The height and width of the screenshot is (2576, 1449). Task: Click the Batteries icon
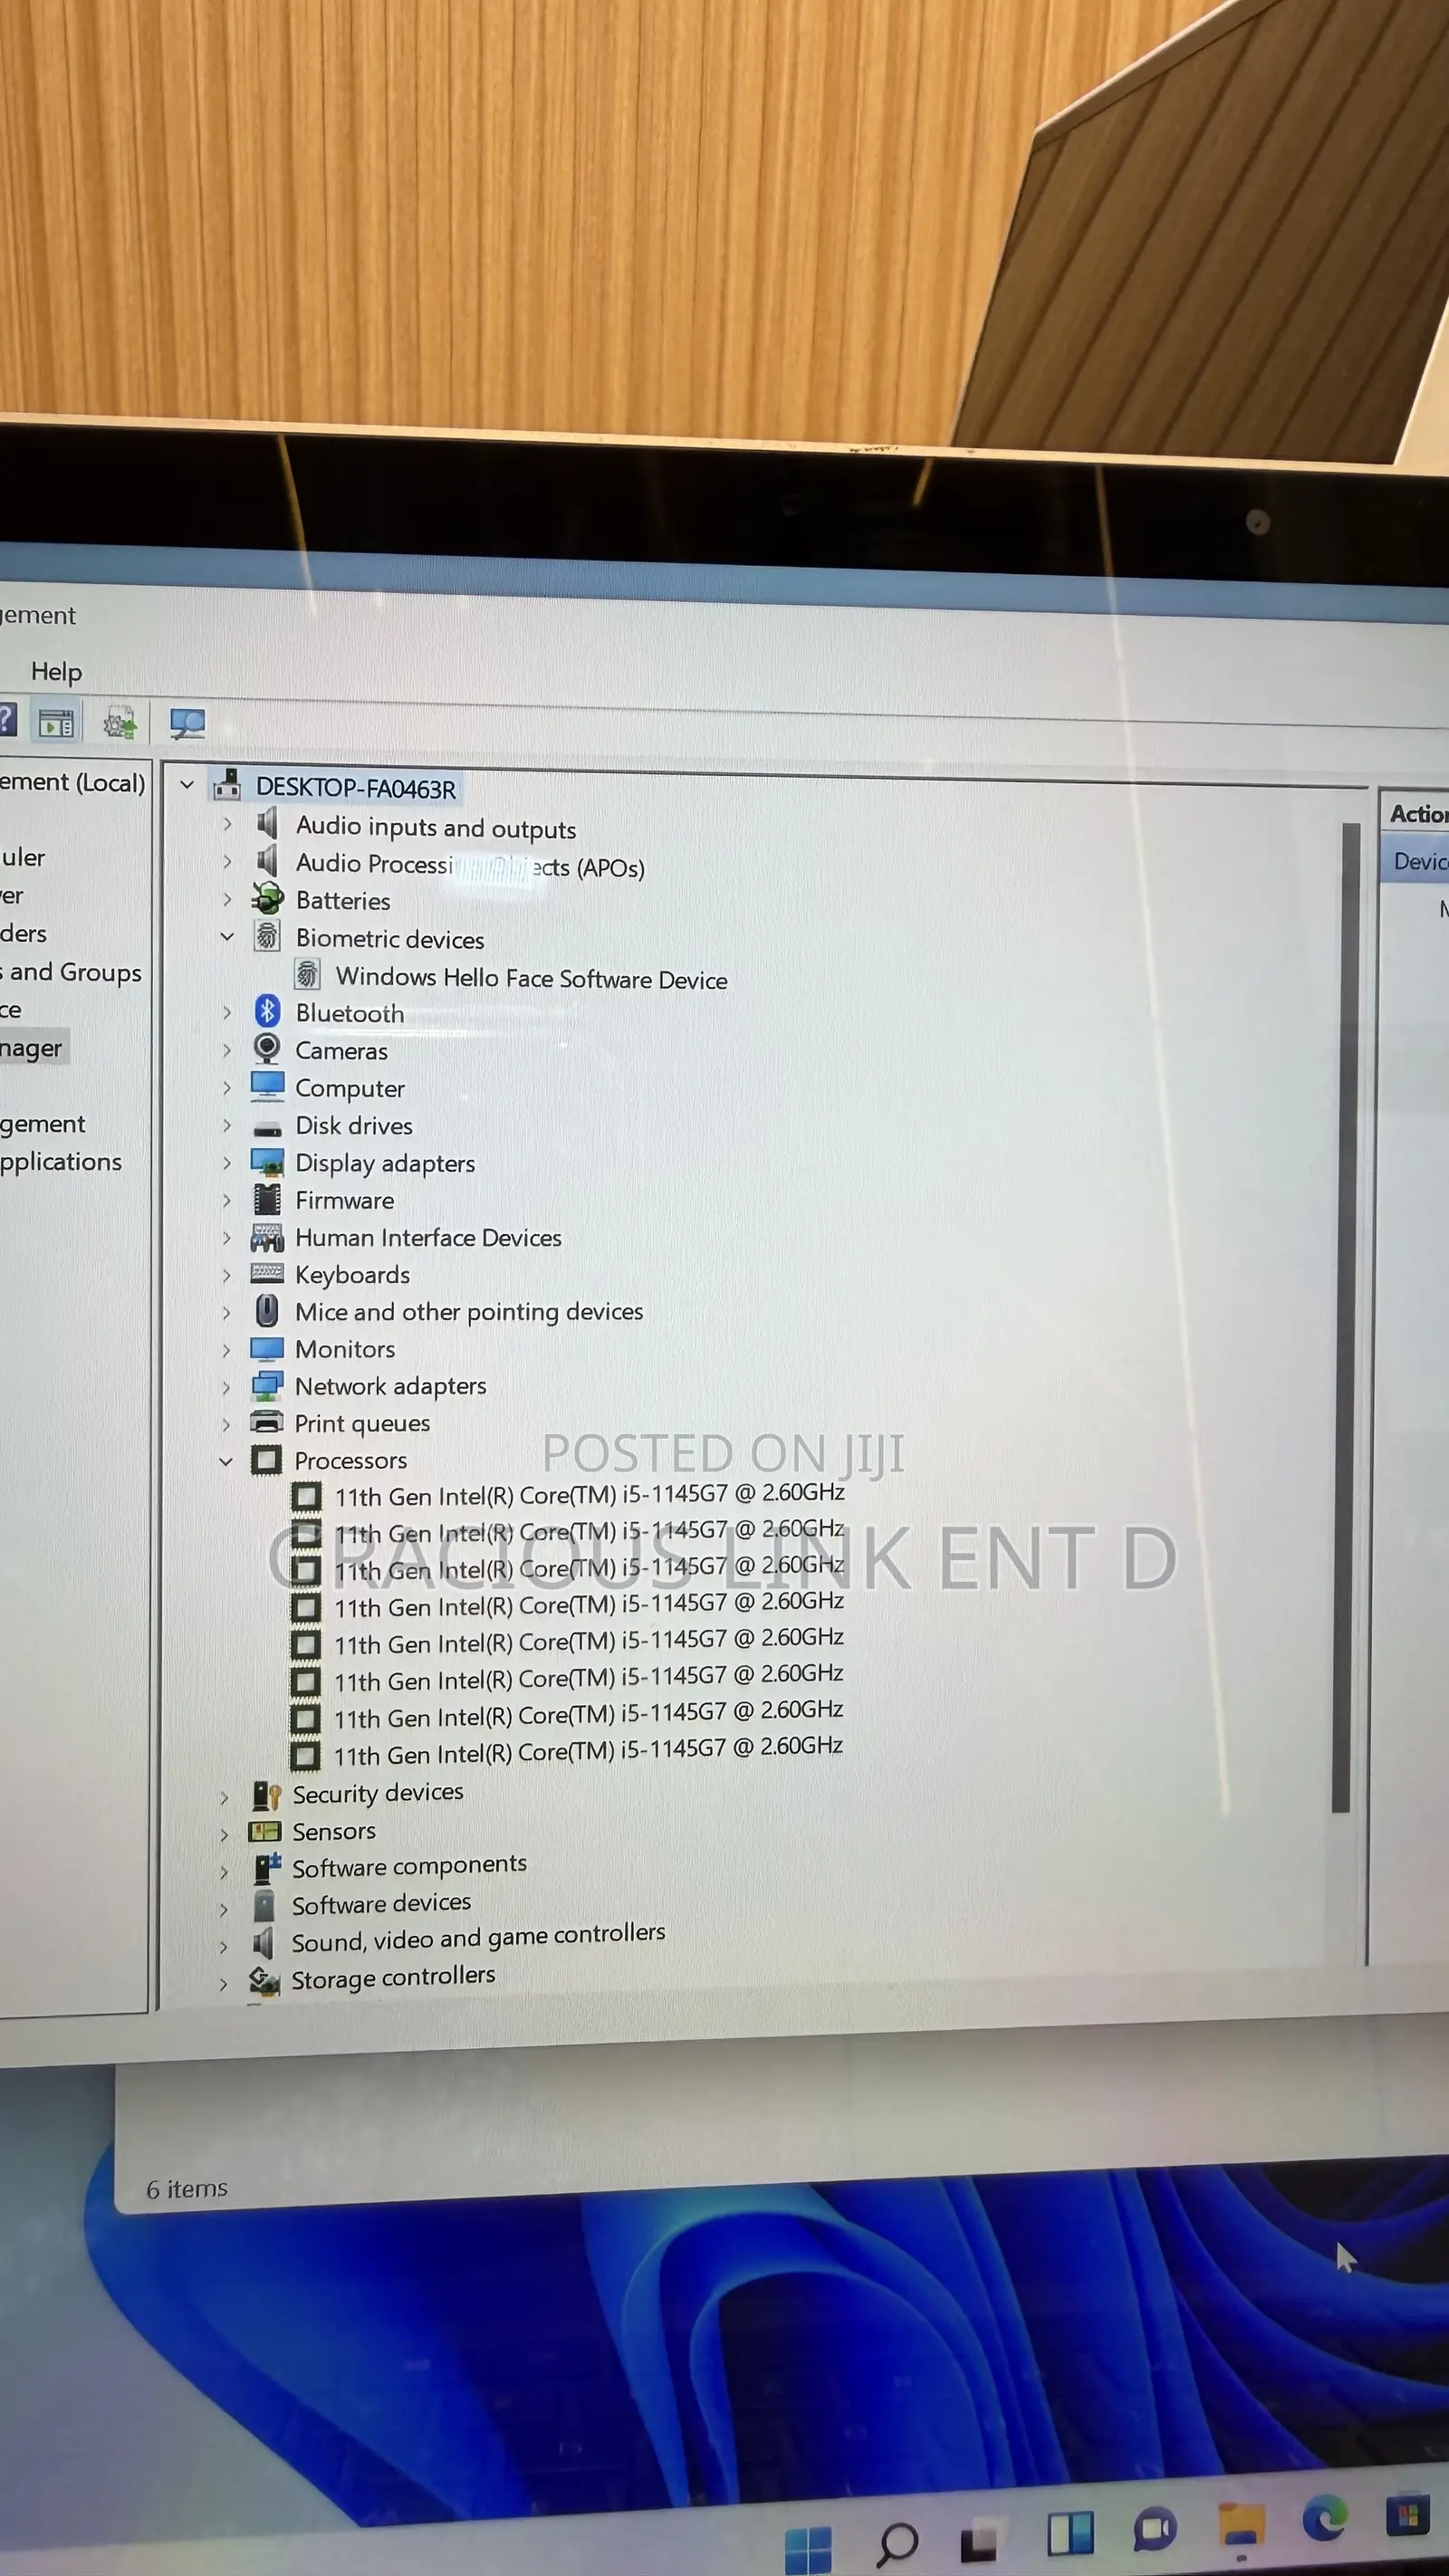pos(267,899)
